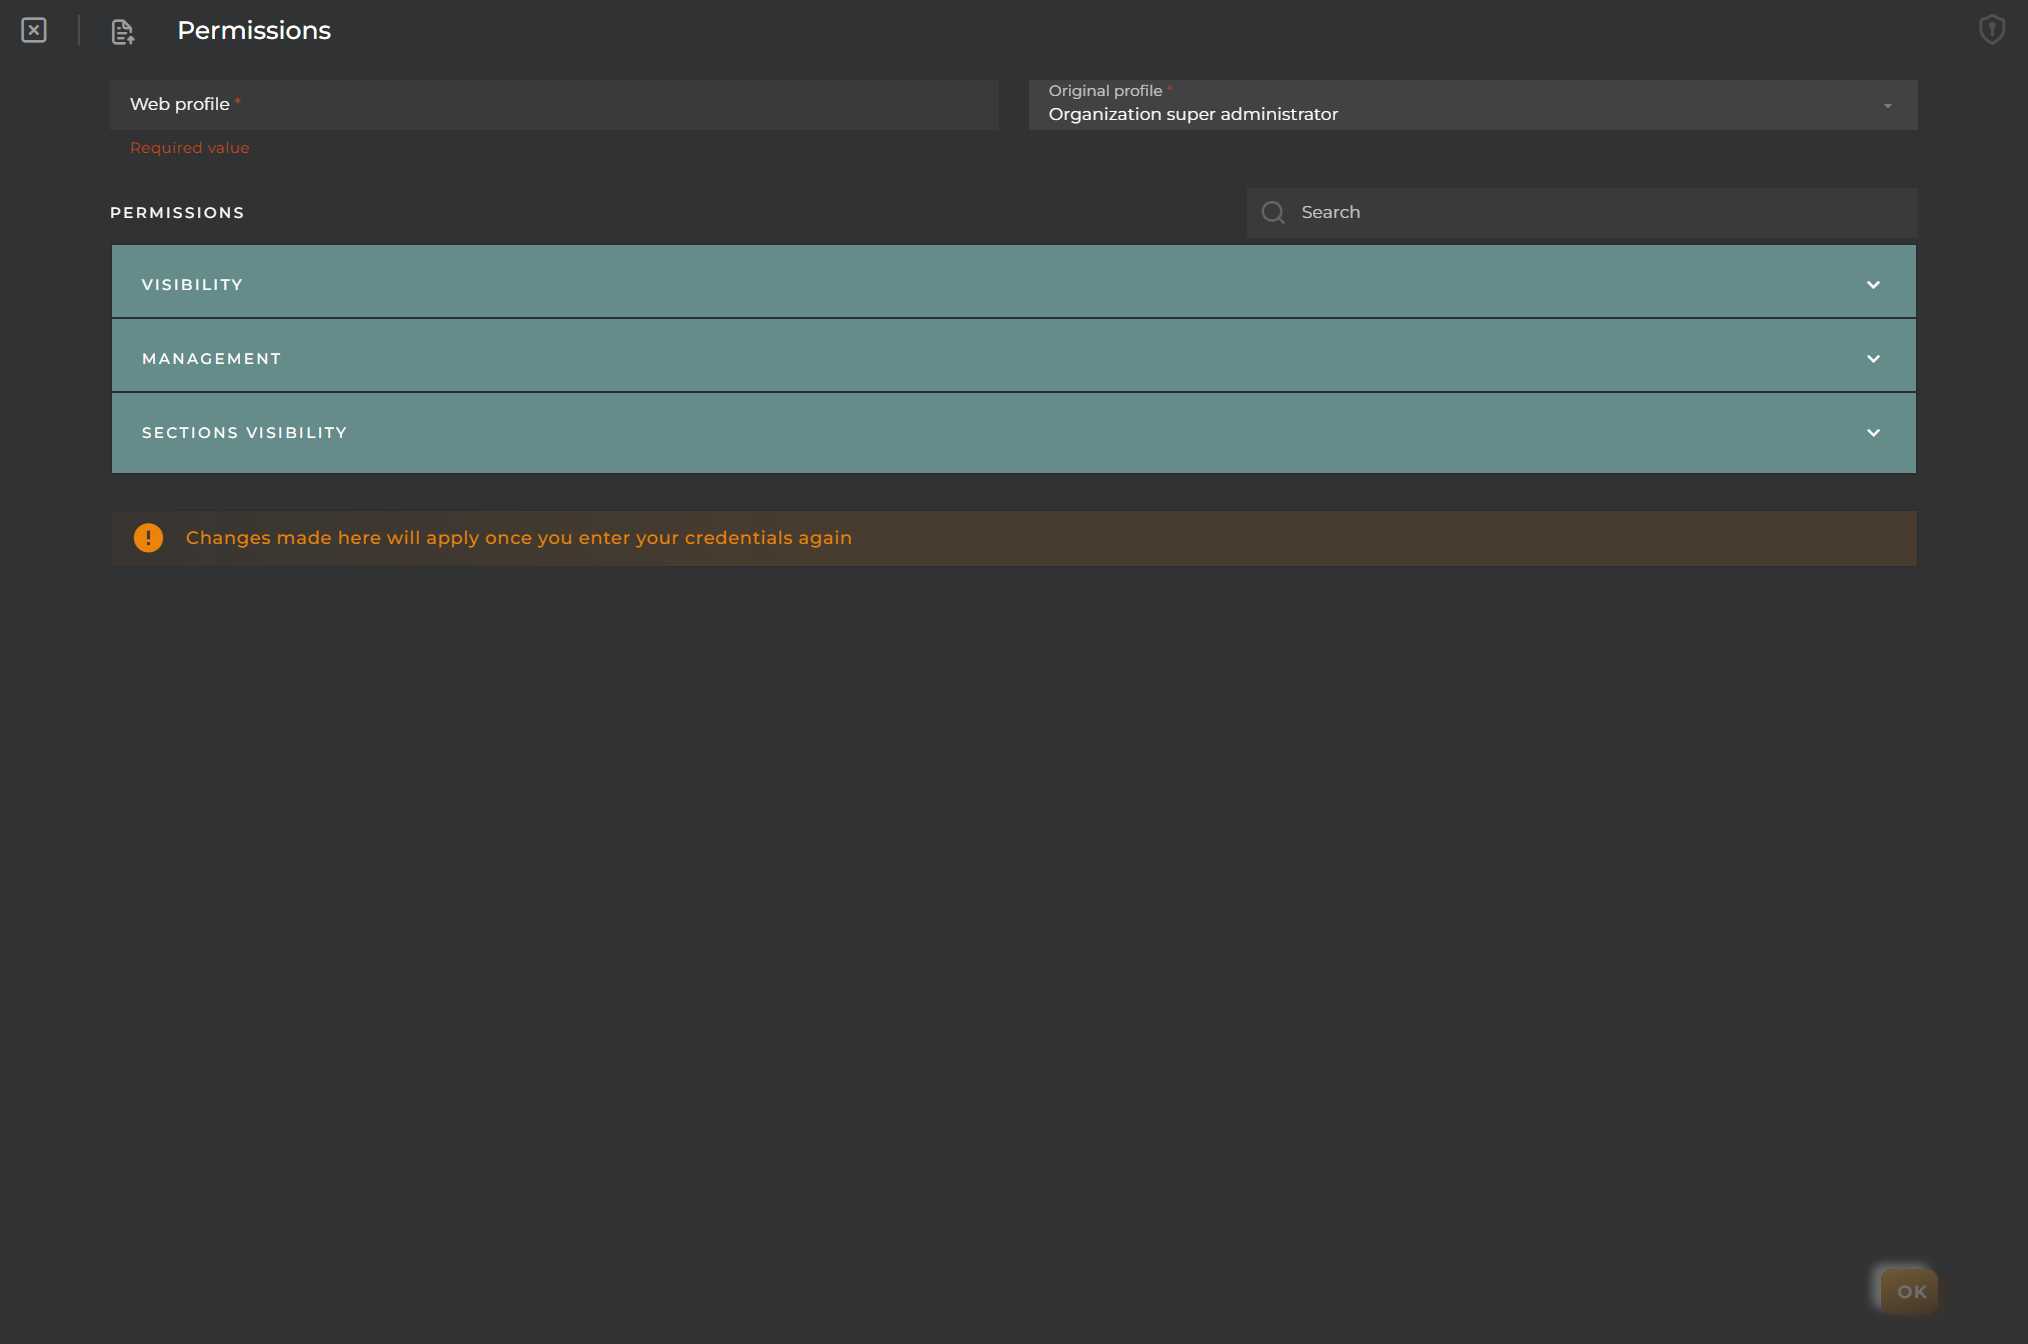Click the document export icon
Image resolution: width=2028 pixels, height=1344 pixels.
(x=123, y=32)
